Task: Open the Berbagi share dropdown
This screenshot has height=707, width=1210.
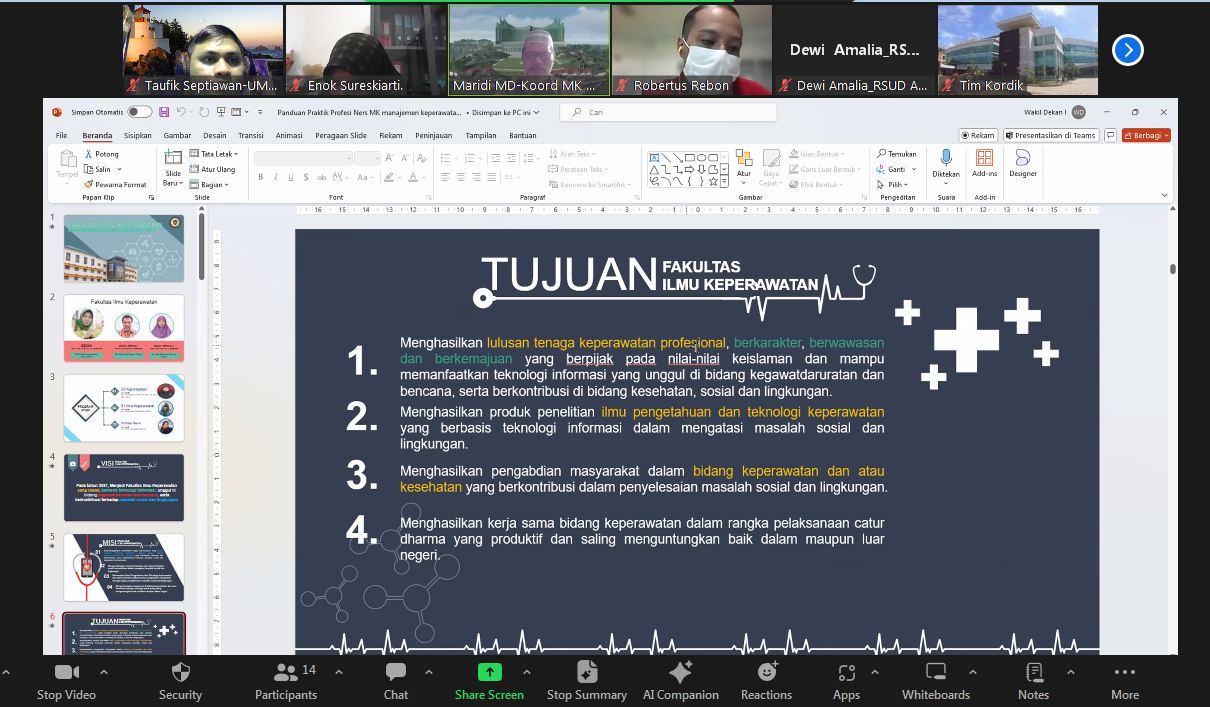Action: (1146, 135)
